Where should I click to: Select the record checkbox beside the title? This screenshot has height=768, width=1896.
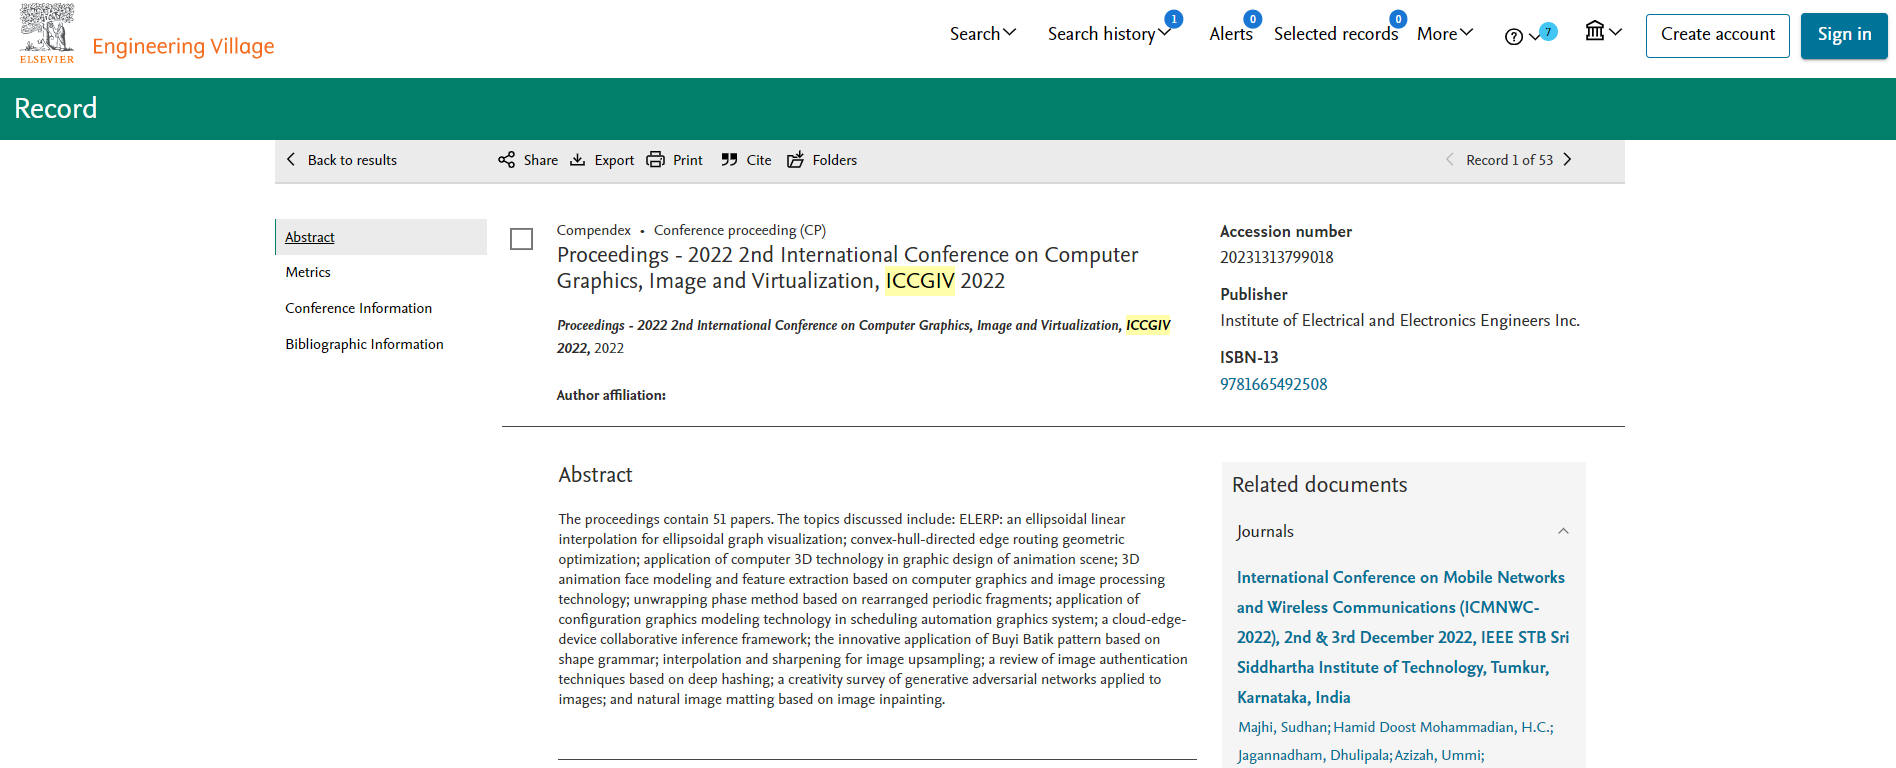point(521,239)
